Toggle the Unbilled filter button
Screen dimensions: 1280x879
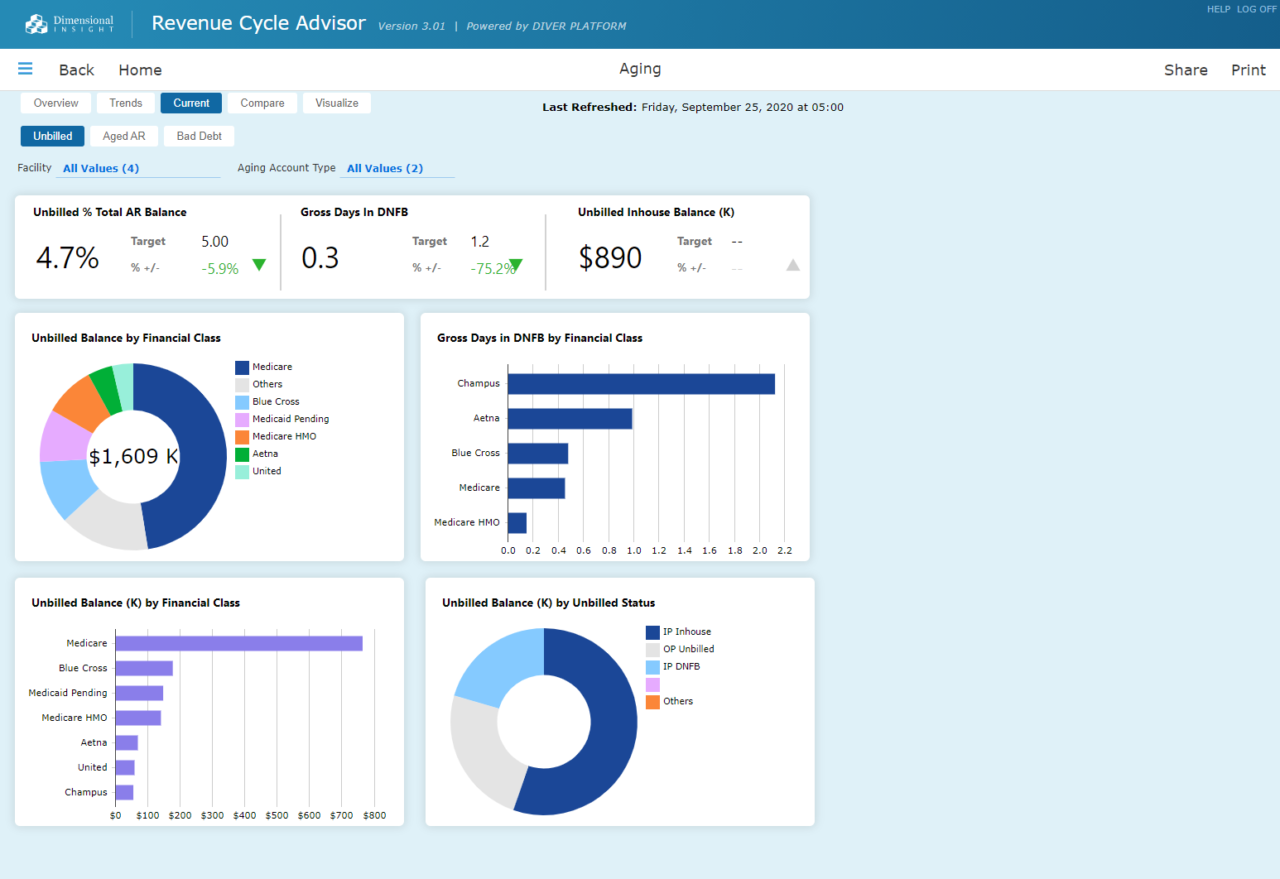52,135
